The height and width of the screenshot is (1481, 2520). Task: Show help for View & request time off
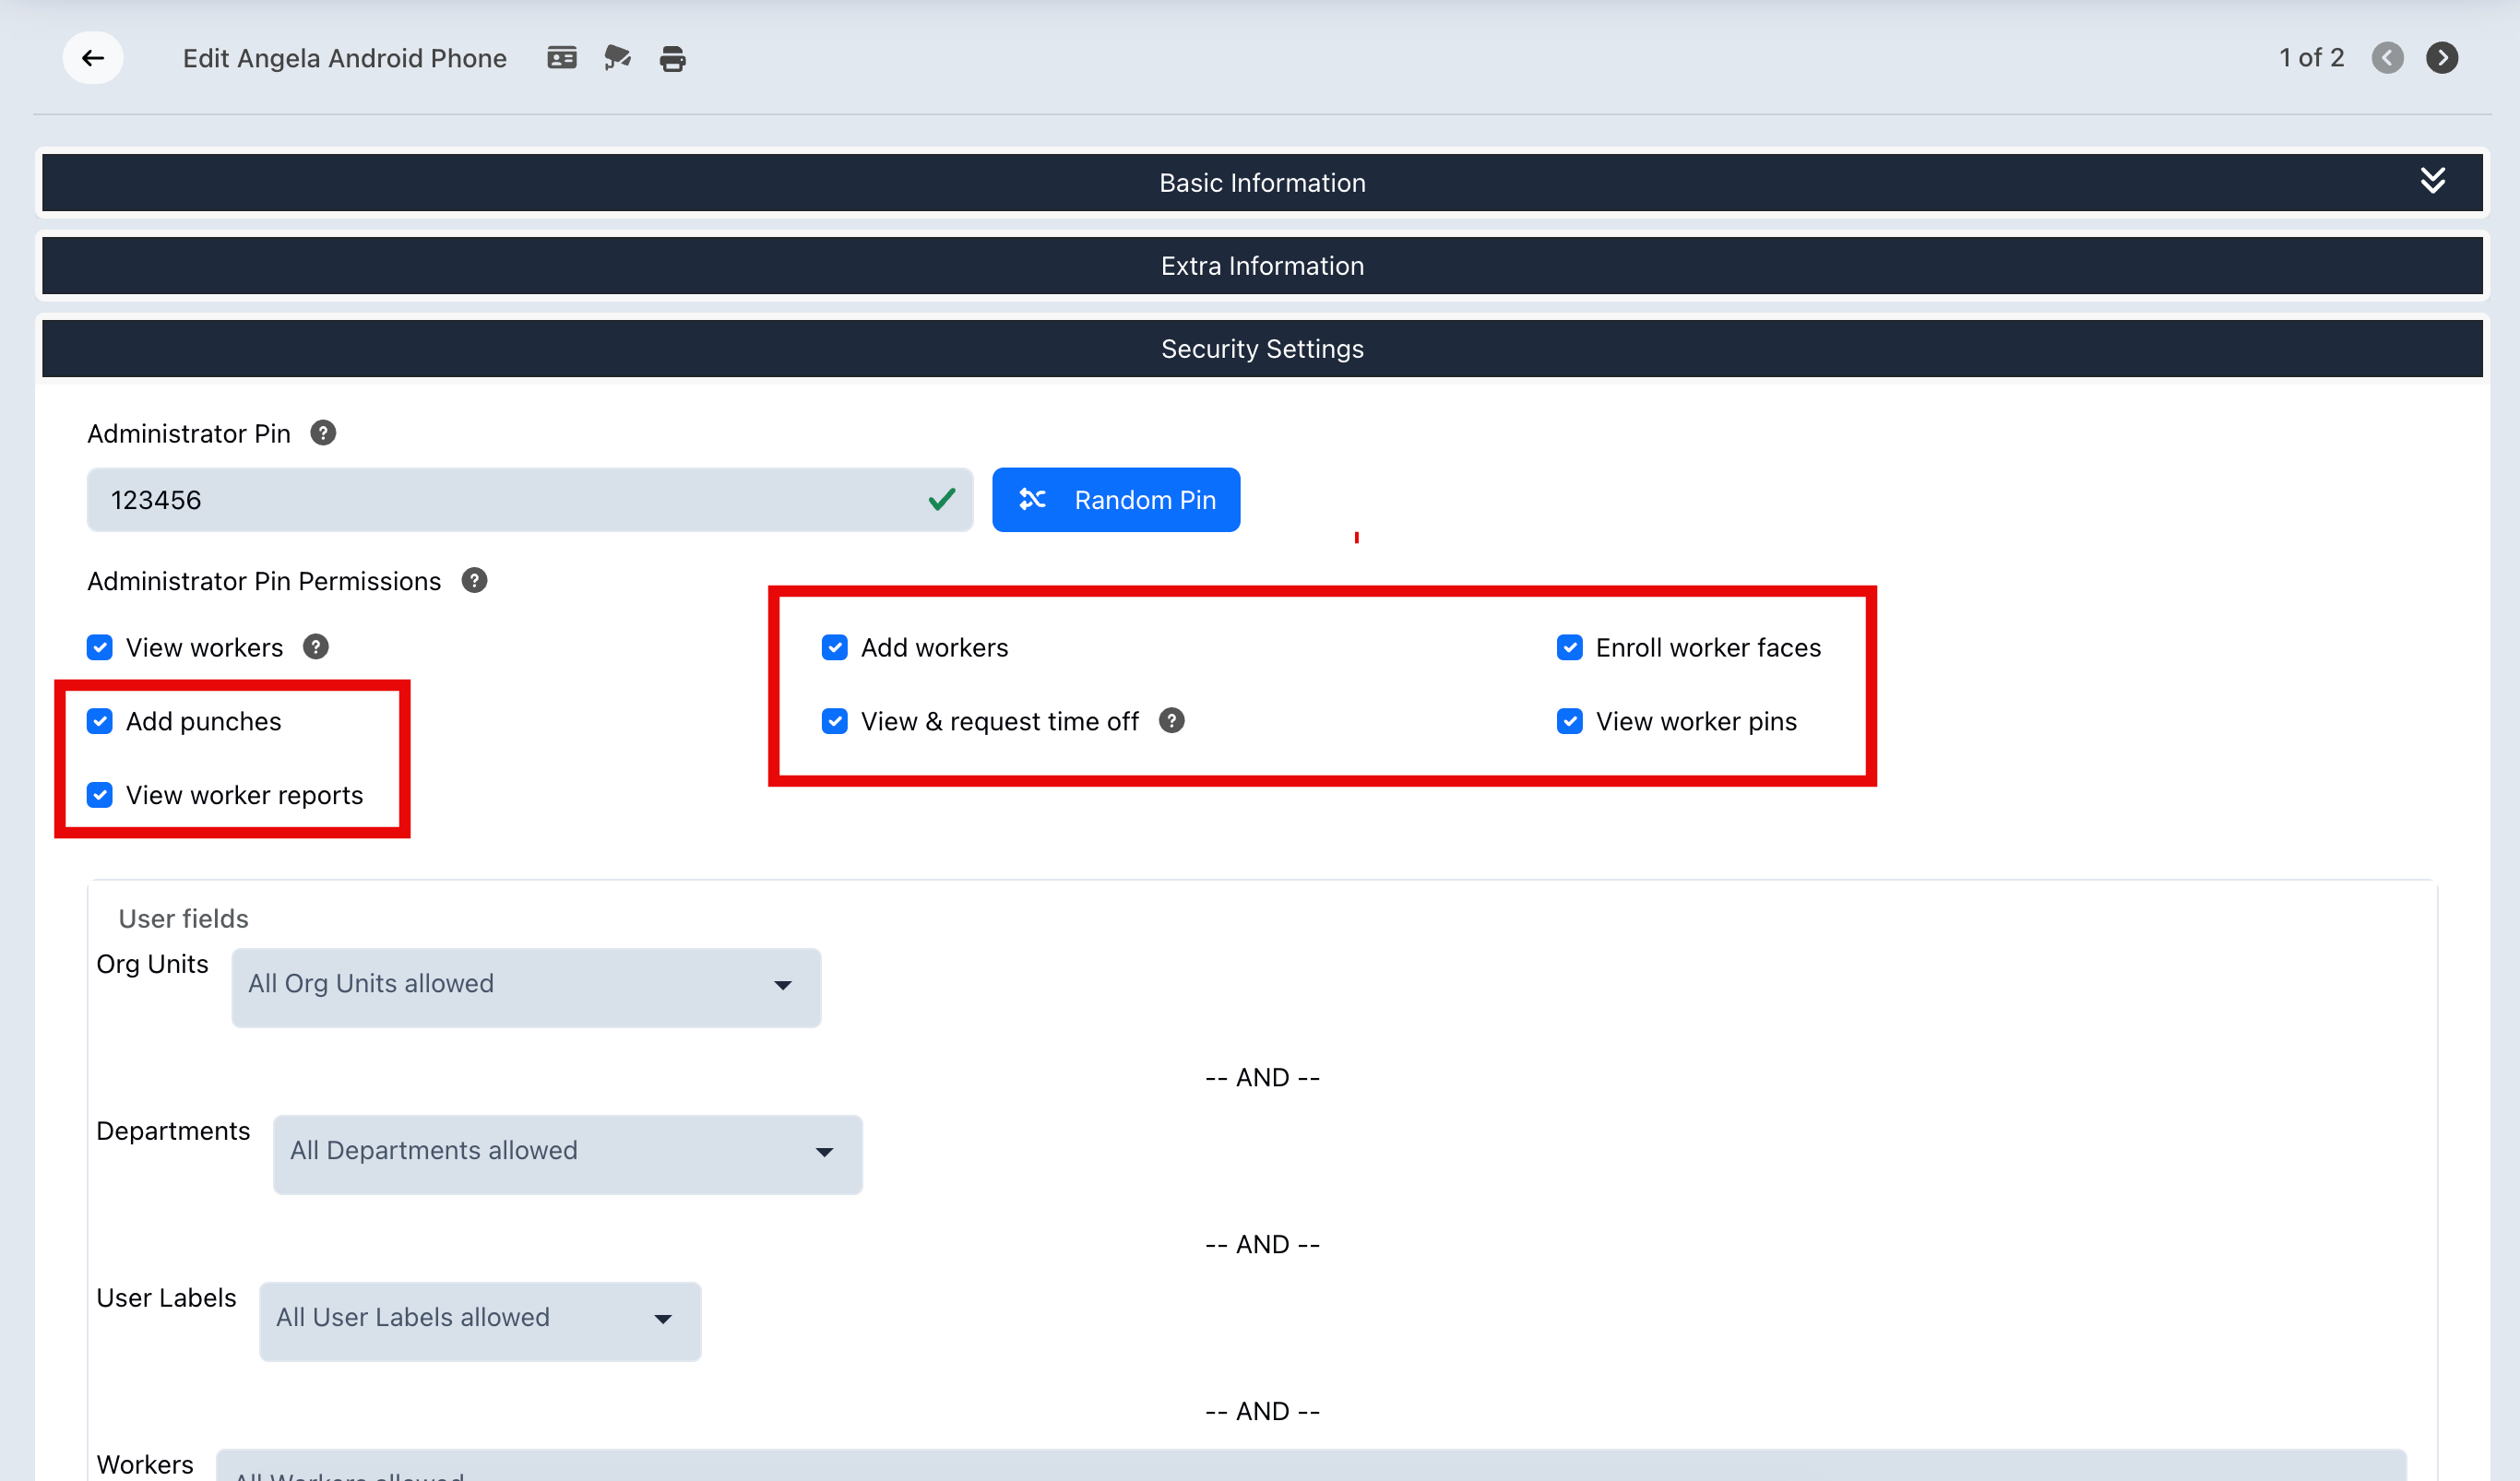(1172, 721)
